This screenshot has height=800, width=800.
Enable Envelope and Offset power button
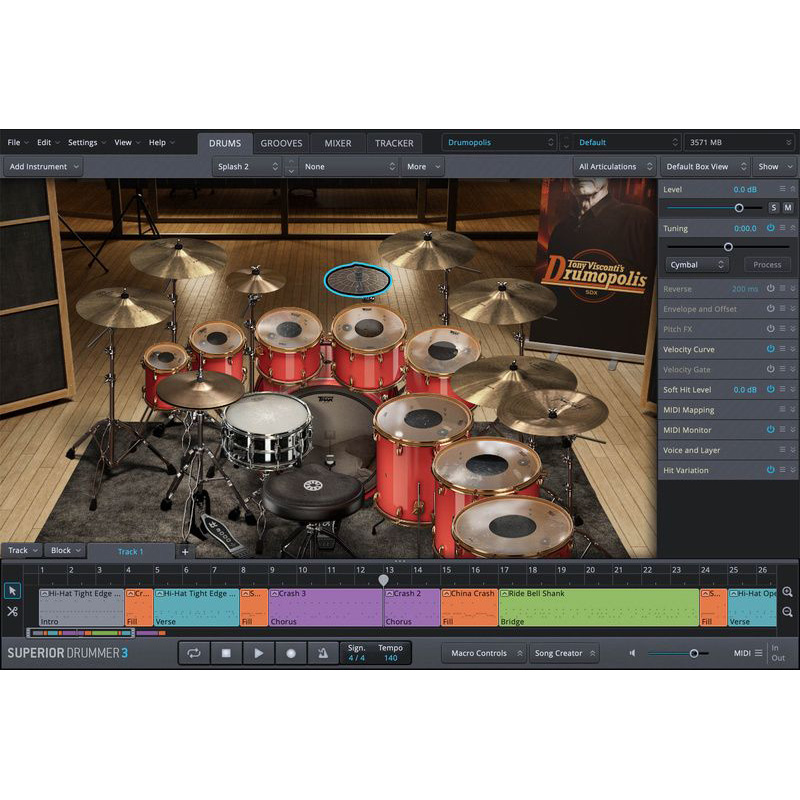pos(770,309)
